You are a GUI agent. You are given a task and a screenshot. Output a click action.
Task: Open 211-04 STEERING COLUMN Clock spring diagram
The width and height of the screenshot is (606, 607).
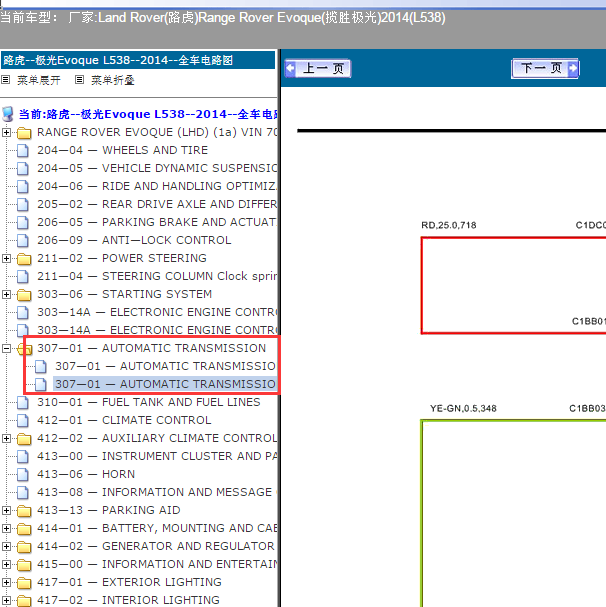[157, 276]
